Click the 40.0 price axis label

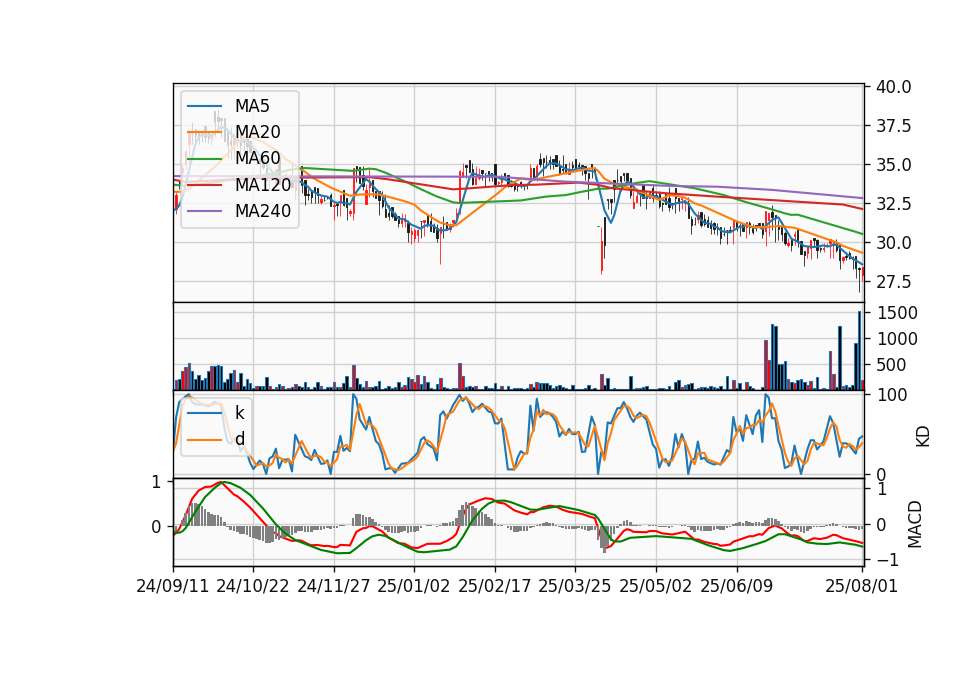coord(893,87)
